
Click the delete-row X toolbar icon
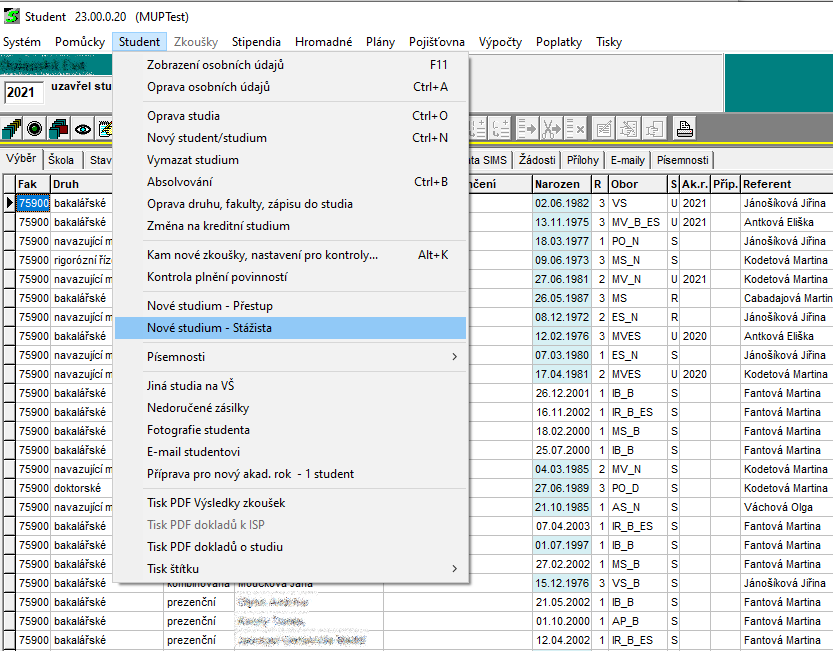coord(575,129)
